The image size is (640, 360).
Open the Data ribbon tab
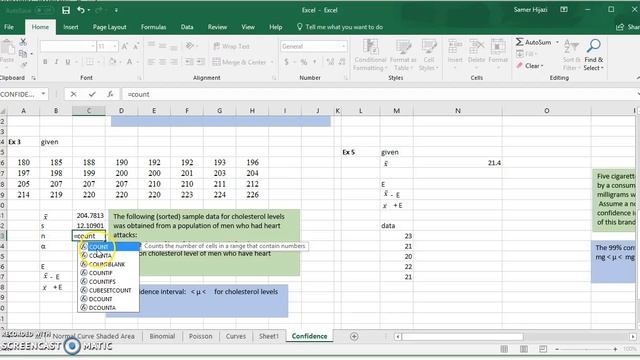click(x=187, y=27)
